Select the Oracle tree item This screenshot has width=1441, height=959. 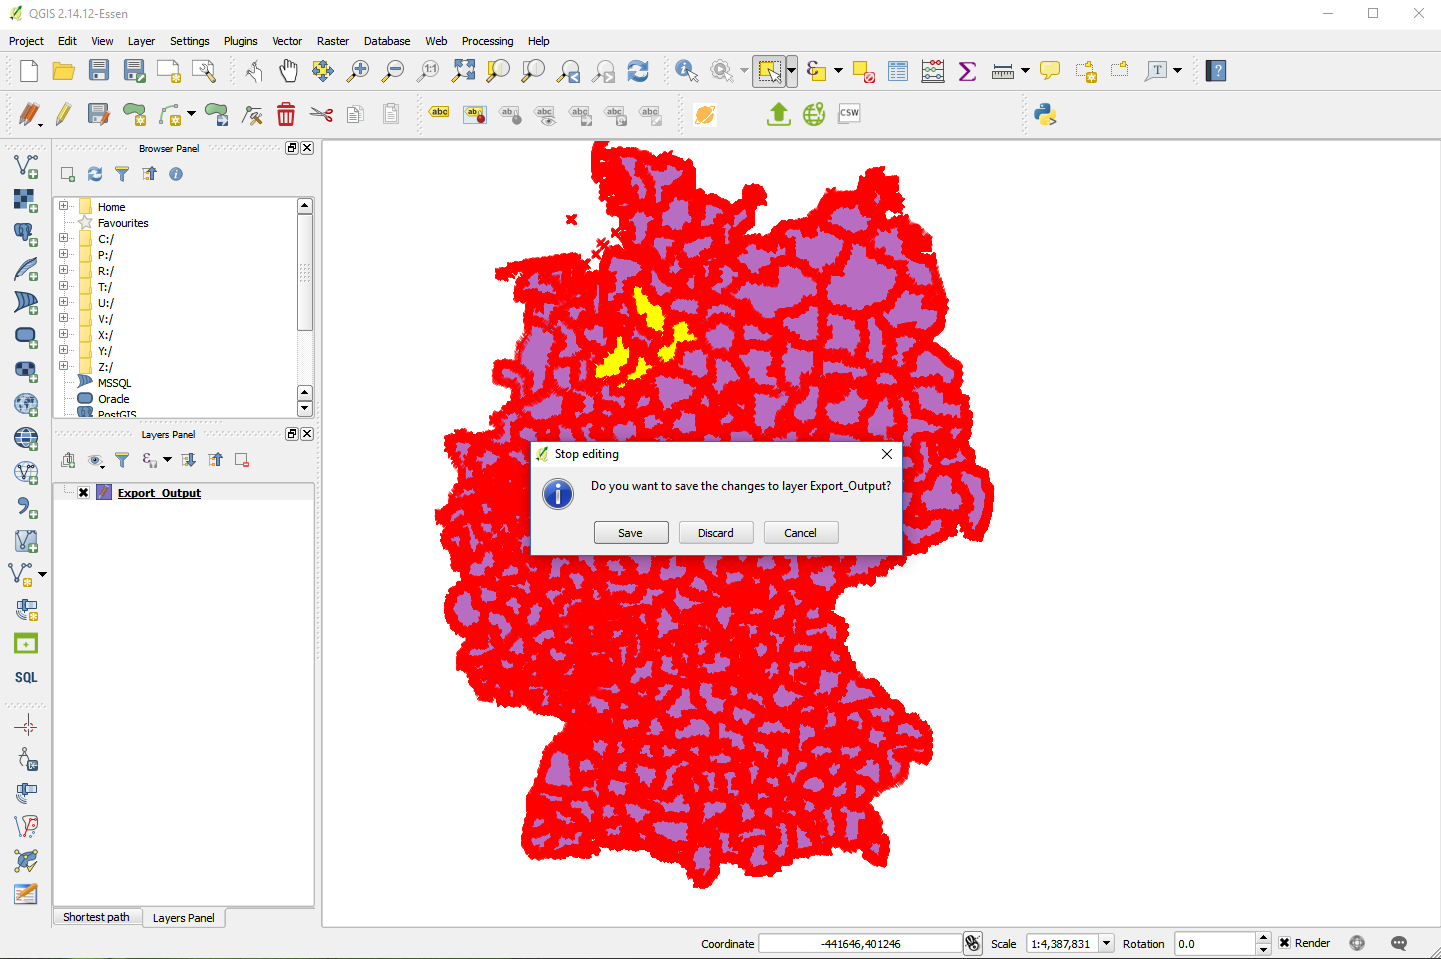(x=113, y=399)
